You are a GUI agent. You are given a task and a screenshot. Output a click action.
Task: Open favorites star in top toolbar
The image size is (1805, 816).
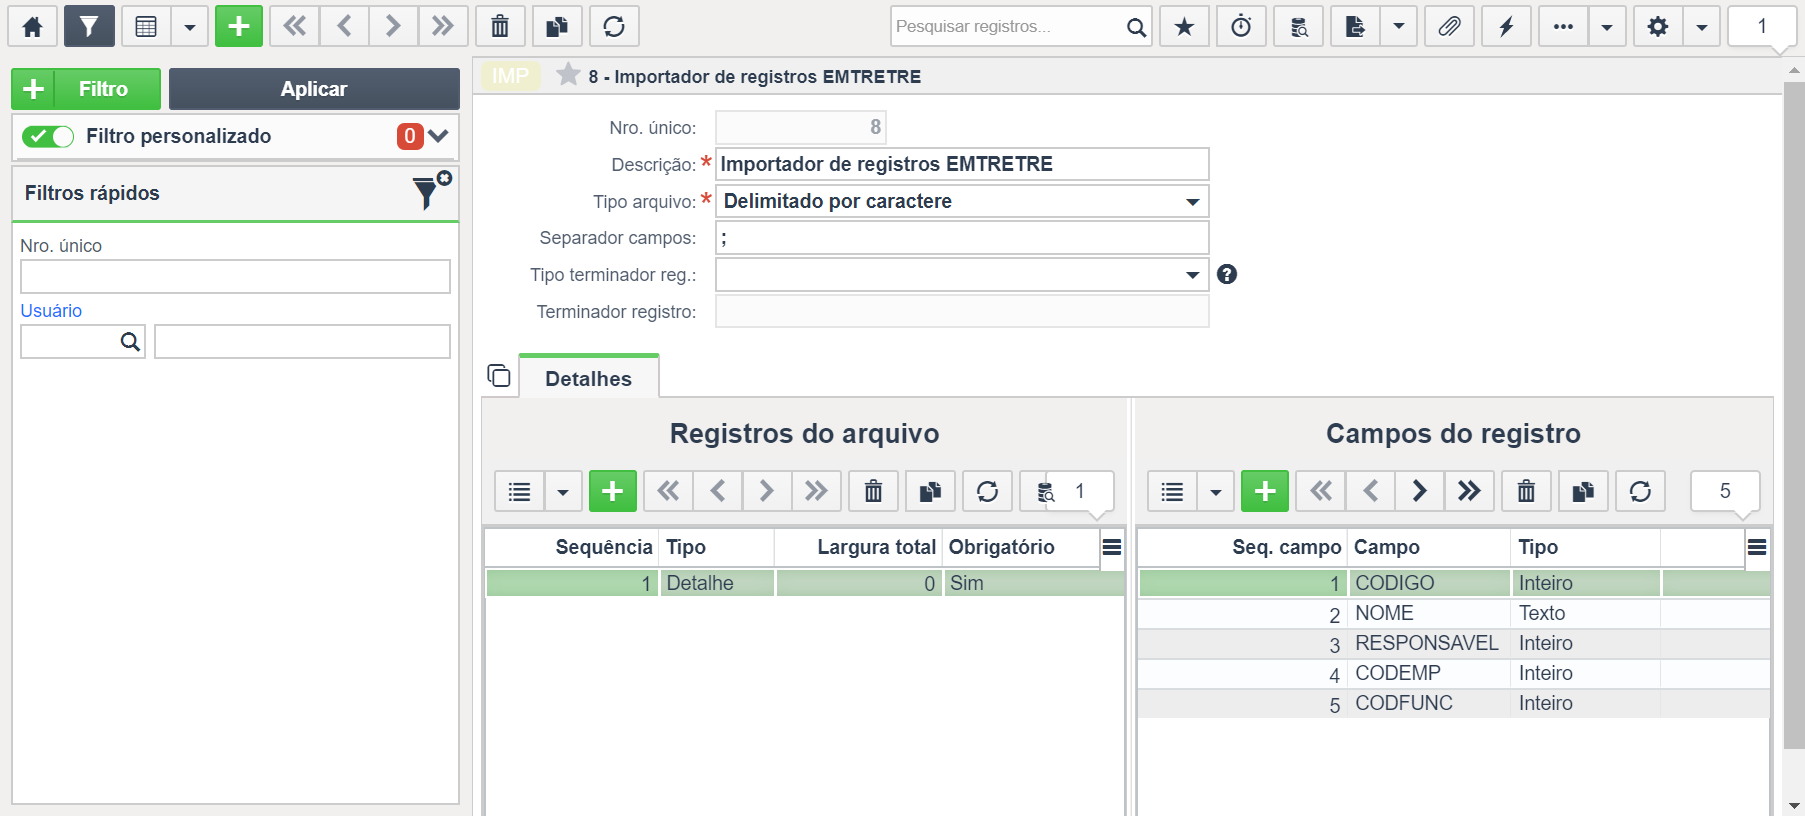click(1184, 26)
